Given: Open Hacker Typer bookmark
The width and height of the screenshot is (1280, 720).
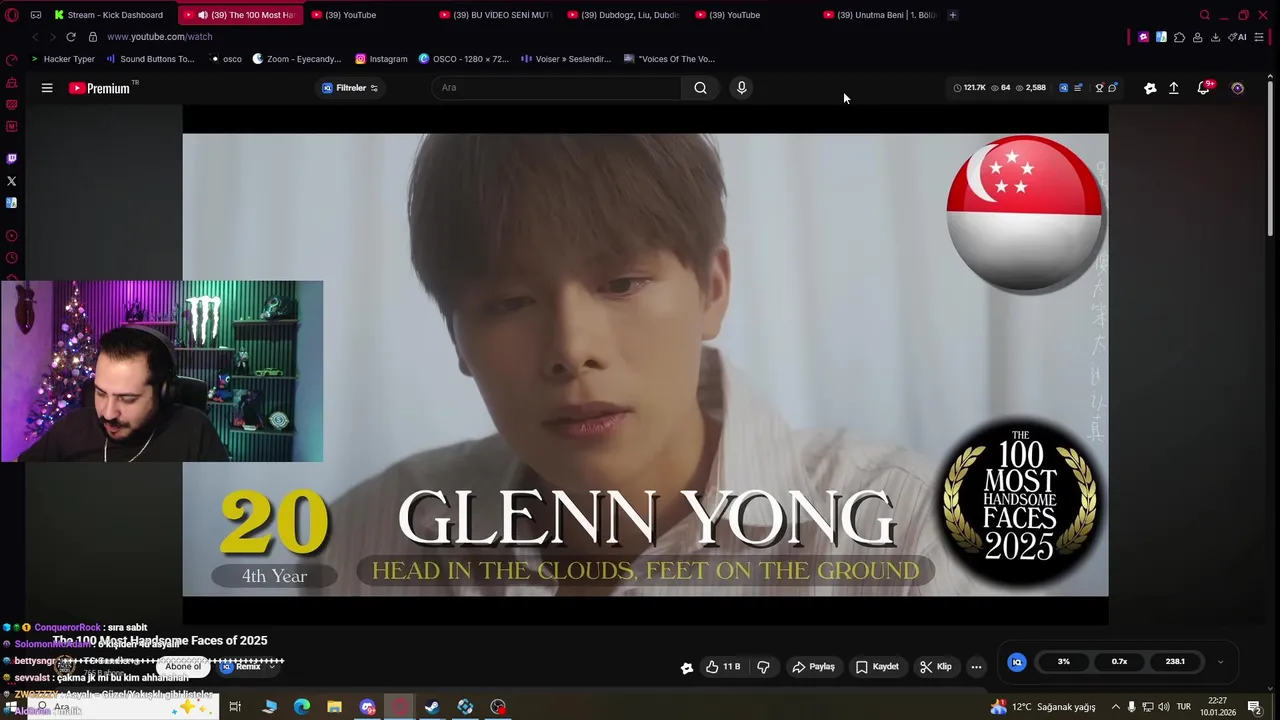Looking at the screenshot, I should [62, 59].
